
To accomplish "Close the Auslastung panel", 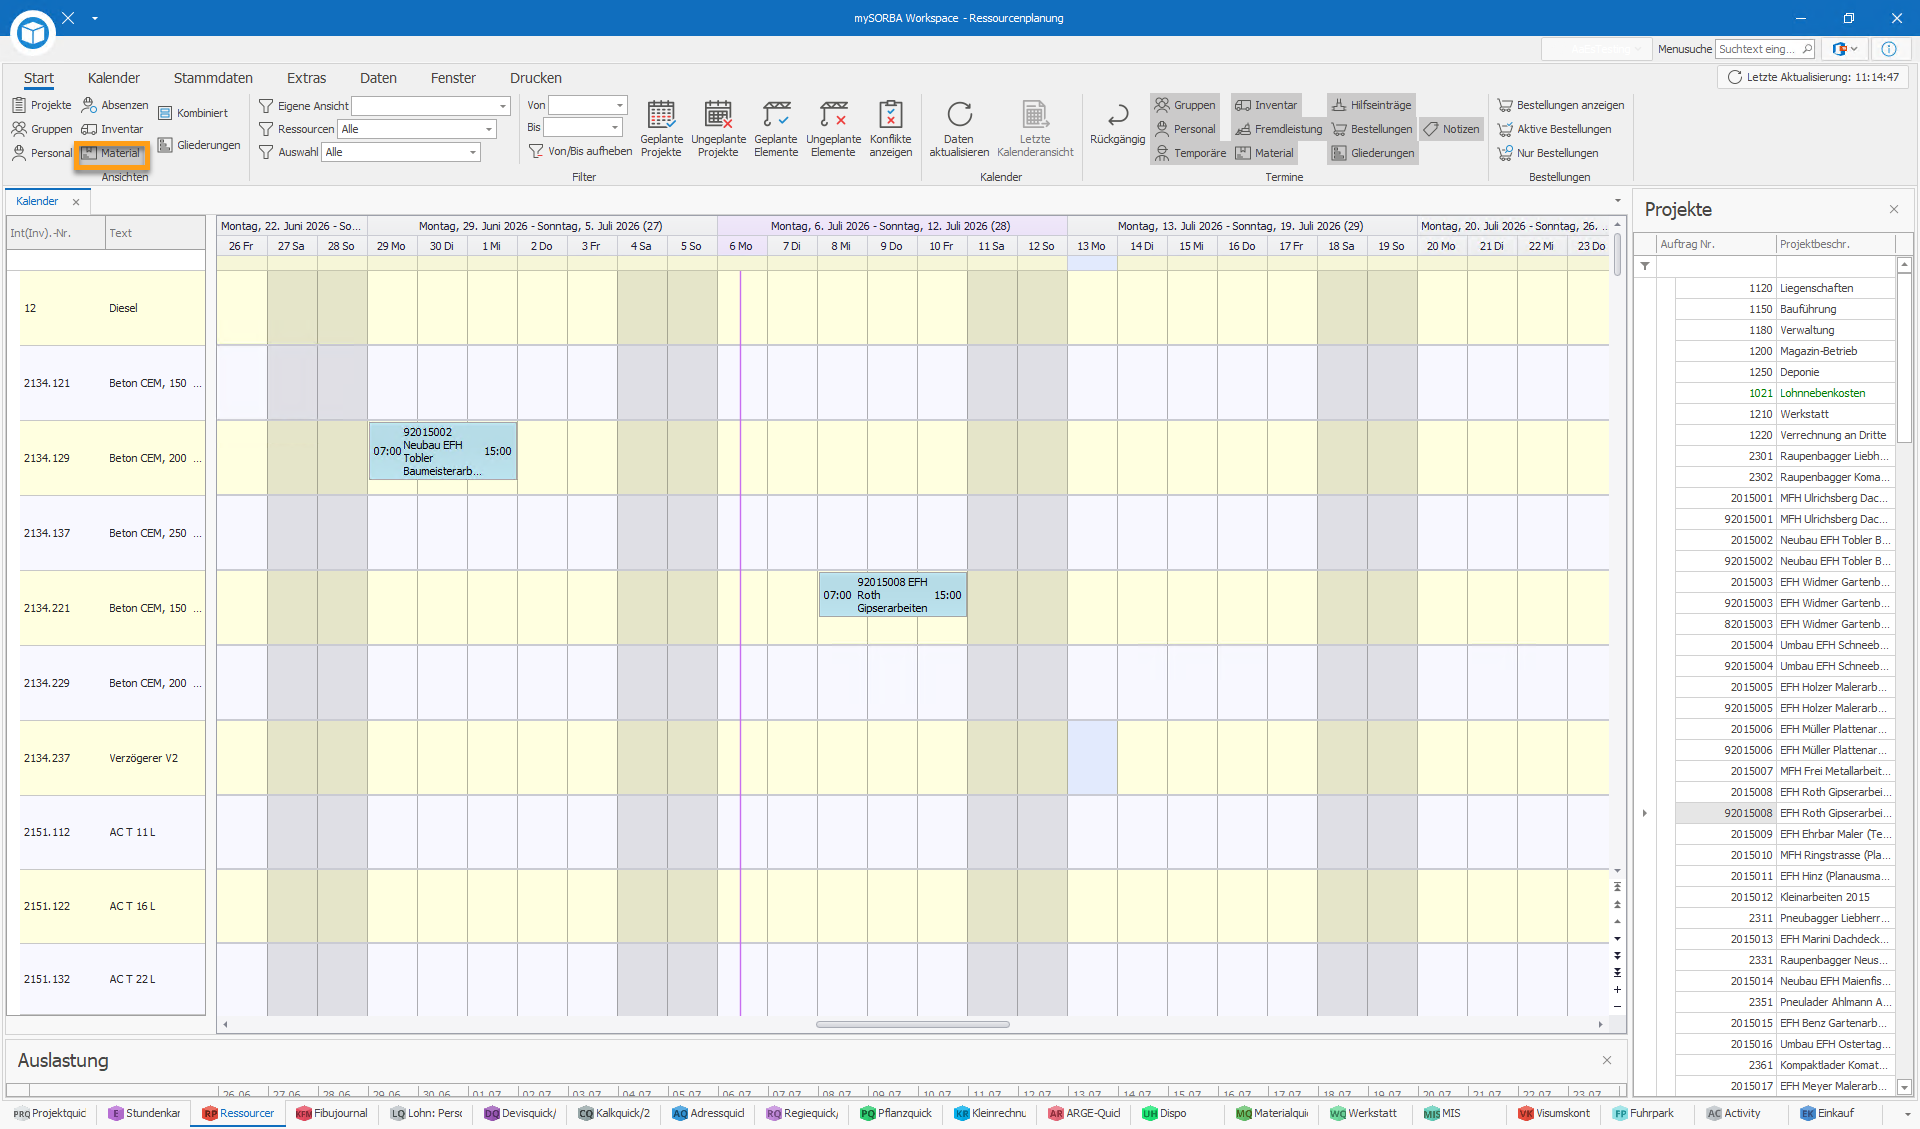I will coord(1606,1060).
